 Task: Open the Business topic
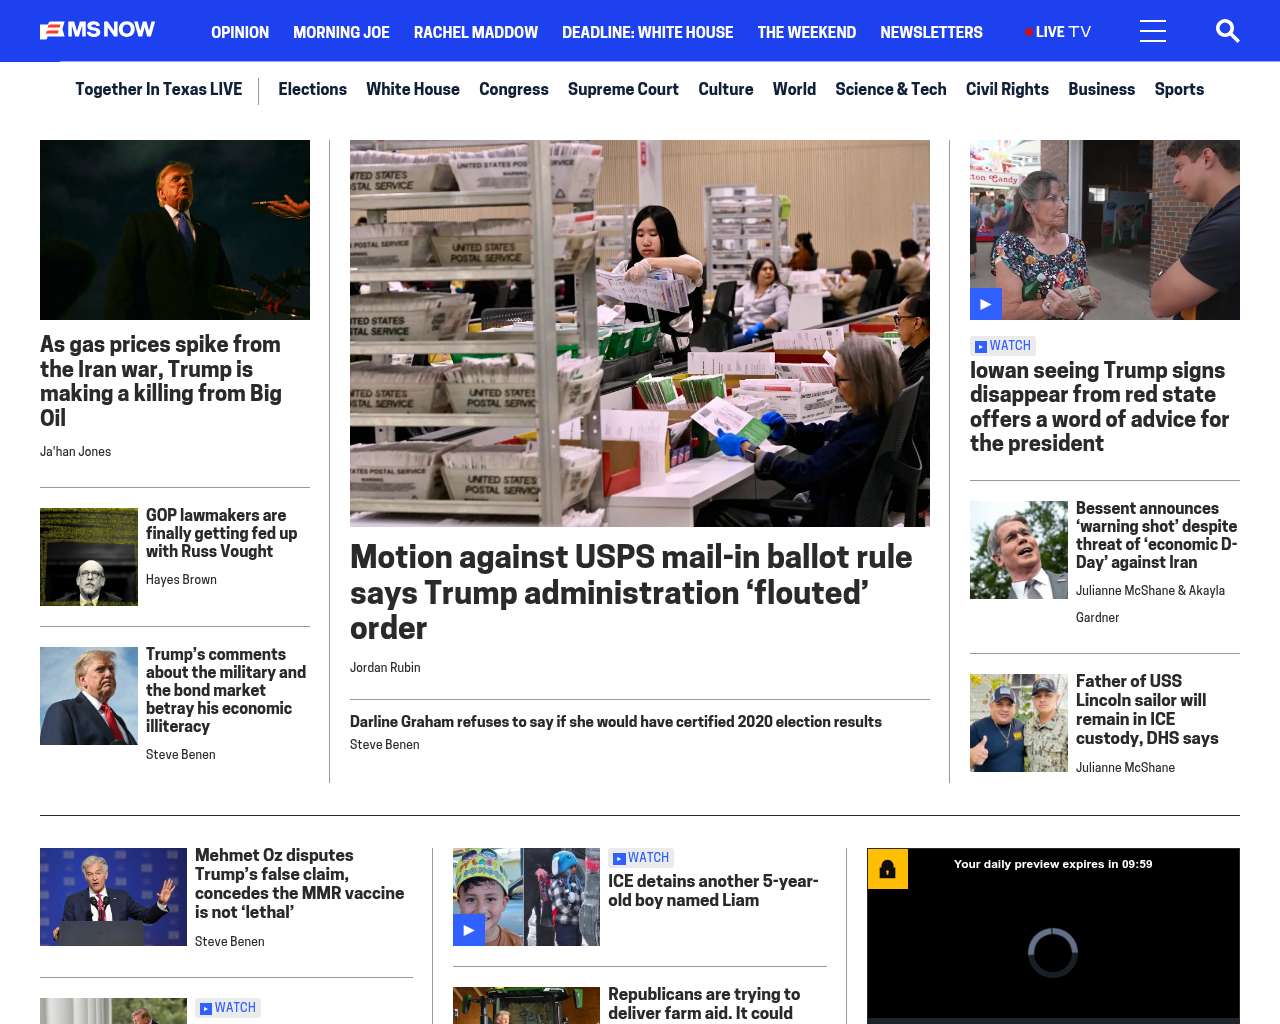tap(1101, 89)
